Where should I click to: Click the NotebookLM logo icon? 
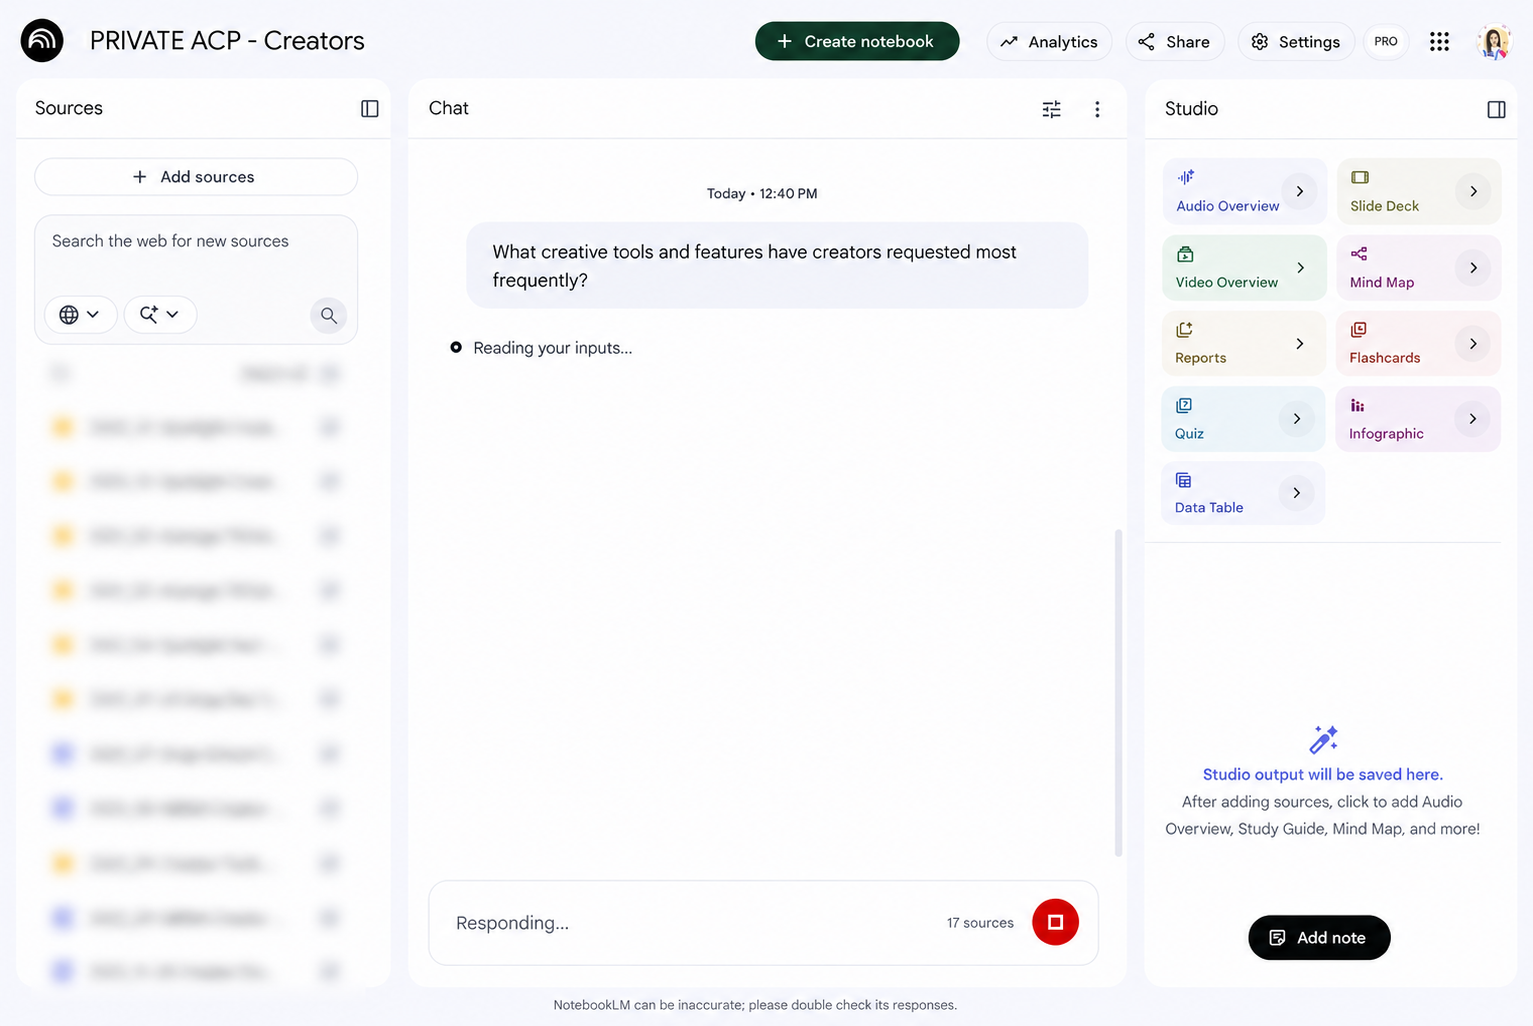[x=42, y=41]
